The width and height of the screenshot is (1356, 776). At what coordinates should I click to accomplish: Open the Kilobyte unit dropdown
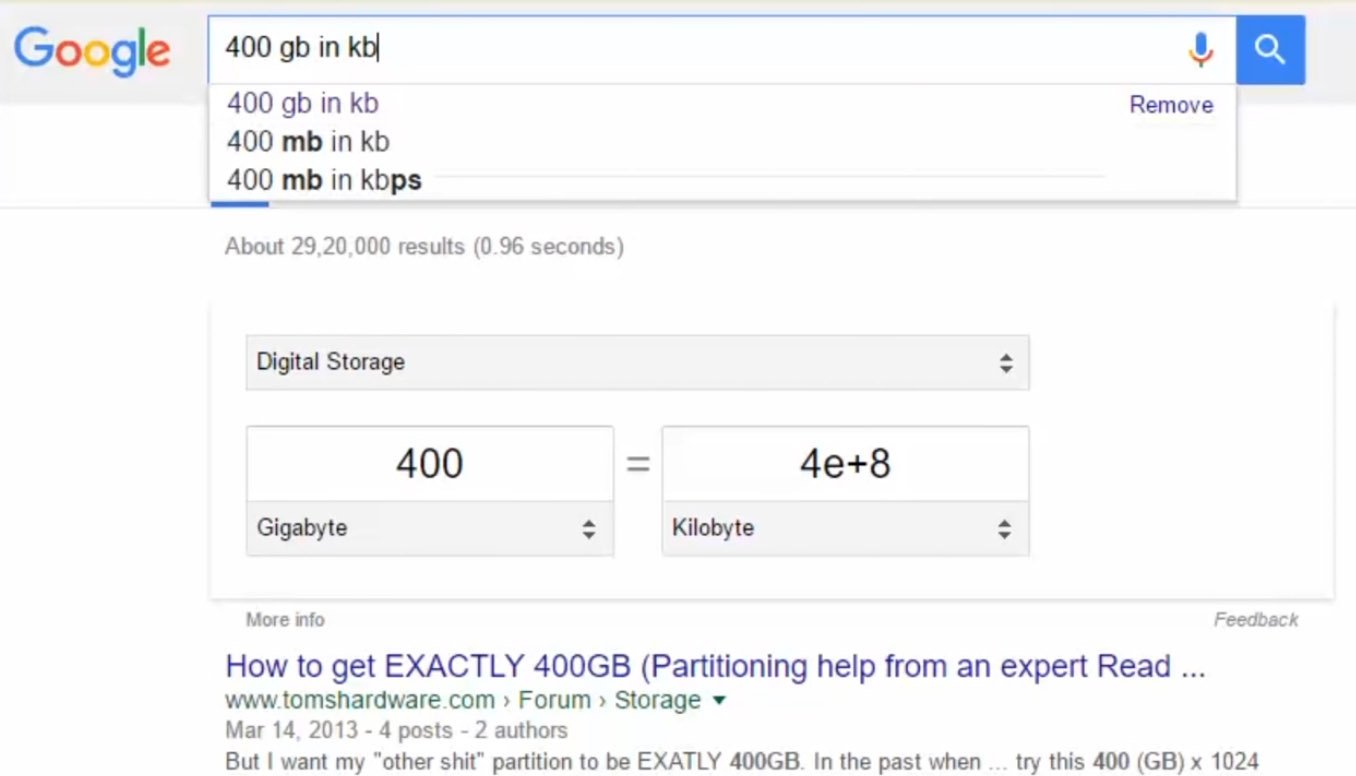[x=844, y=528]
